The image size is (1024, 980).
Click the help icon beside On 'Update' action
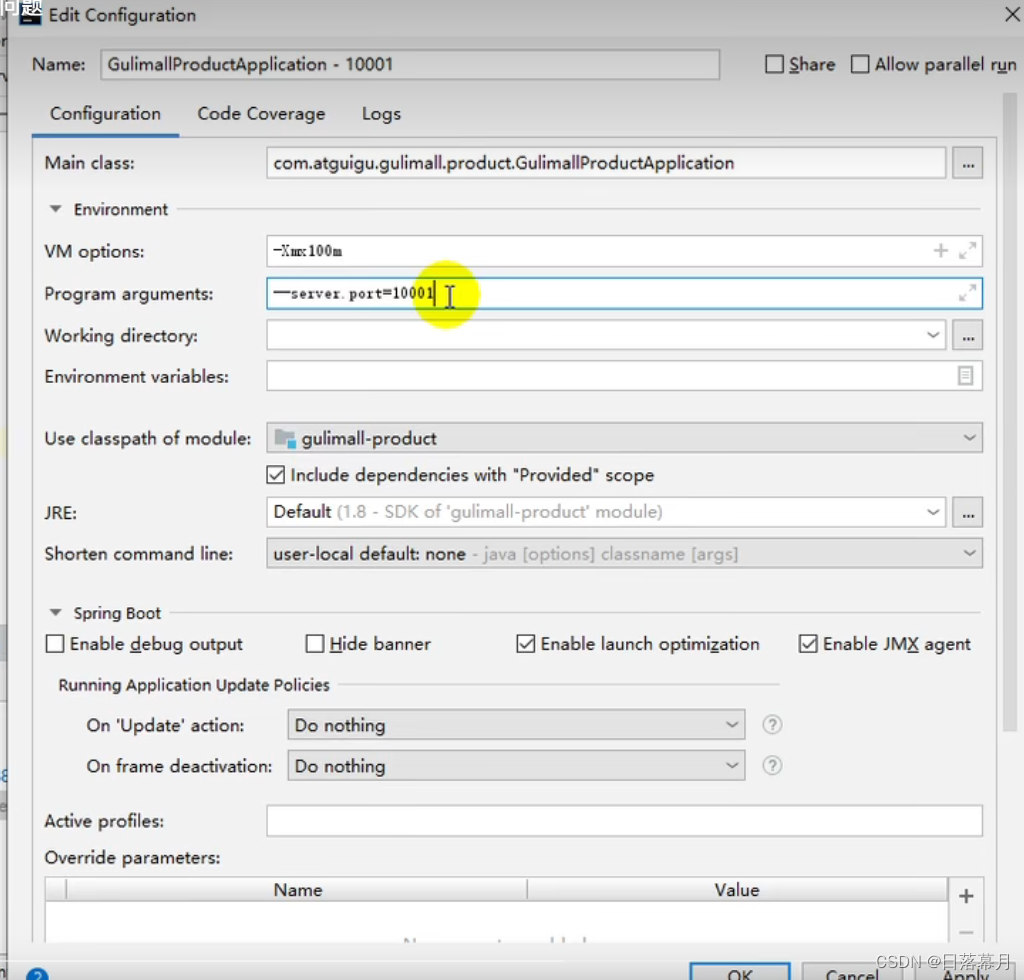[x=771, y=724]
